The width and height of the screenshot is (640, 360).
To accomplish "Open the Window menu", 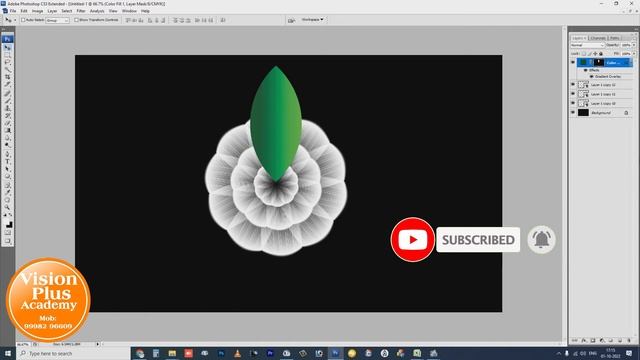I will (129, 11).
